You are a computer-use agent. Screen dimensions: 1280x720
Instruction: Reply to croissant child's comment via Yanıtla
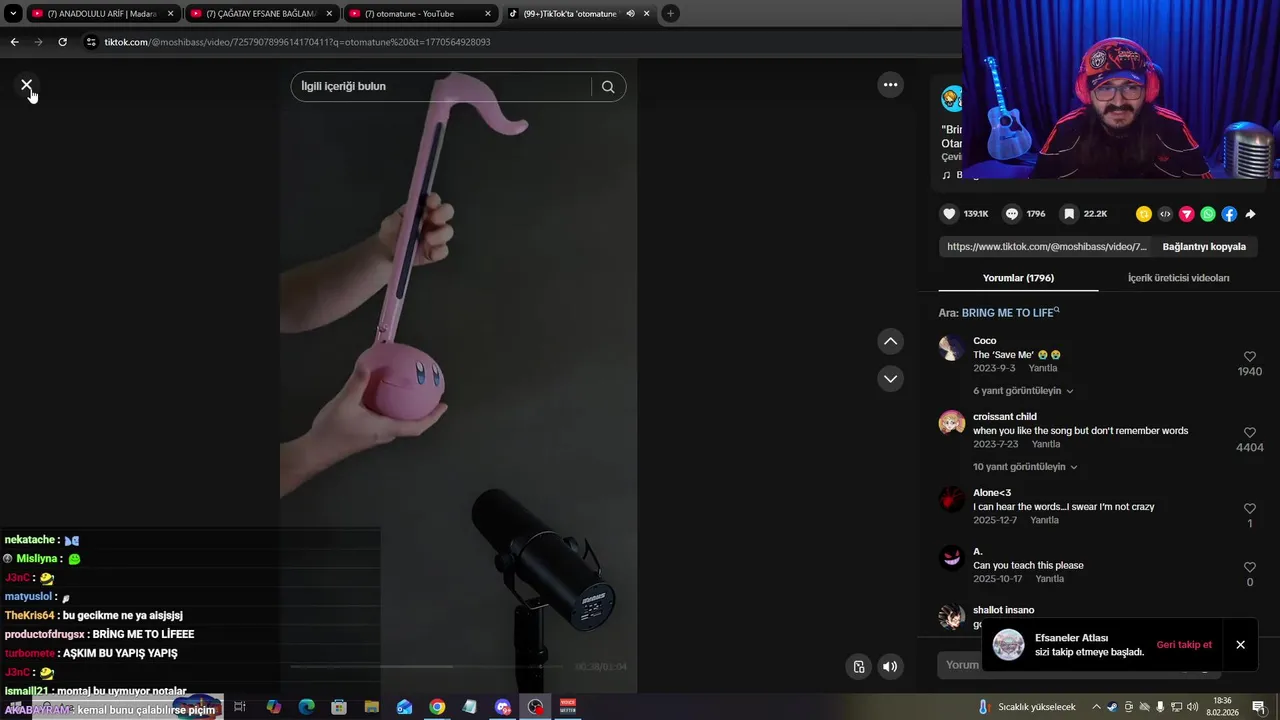[x=1046, y=445]
